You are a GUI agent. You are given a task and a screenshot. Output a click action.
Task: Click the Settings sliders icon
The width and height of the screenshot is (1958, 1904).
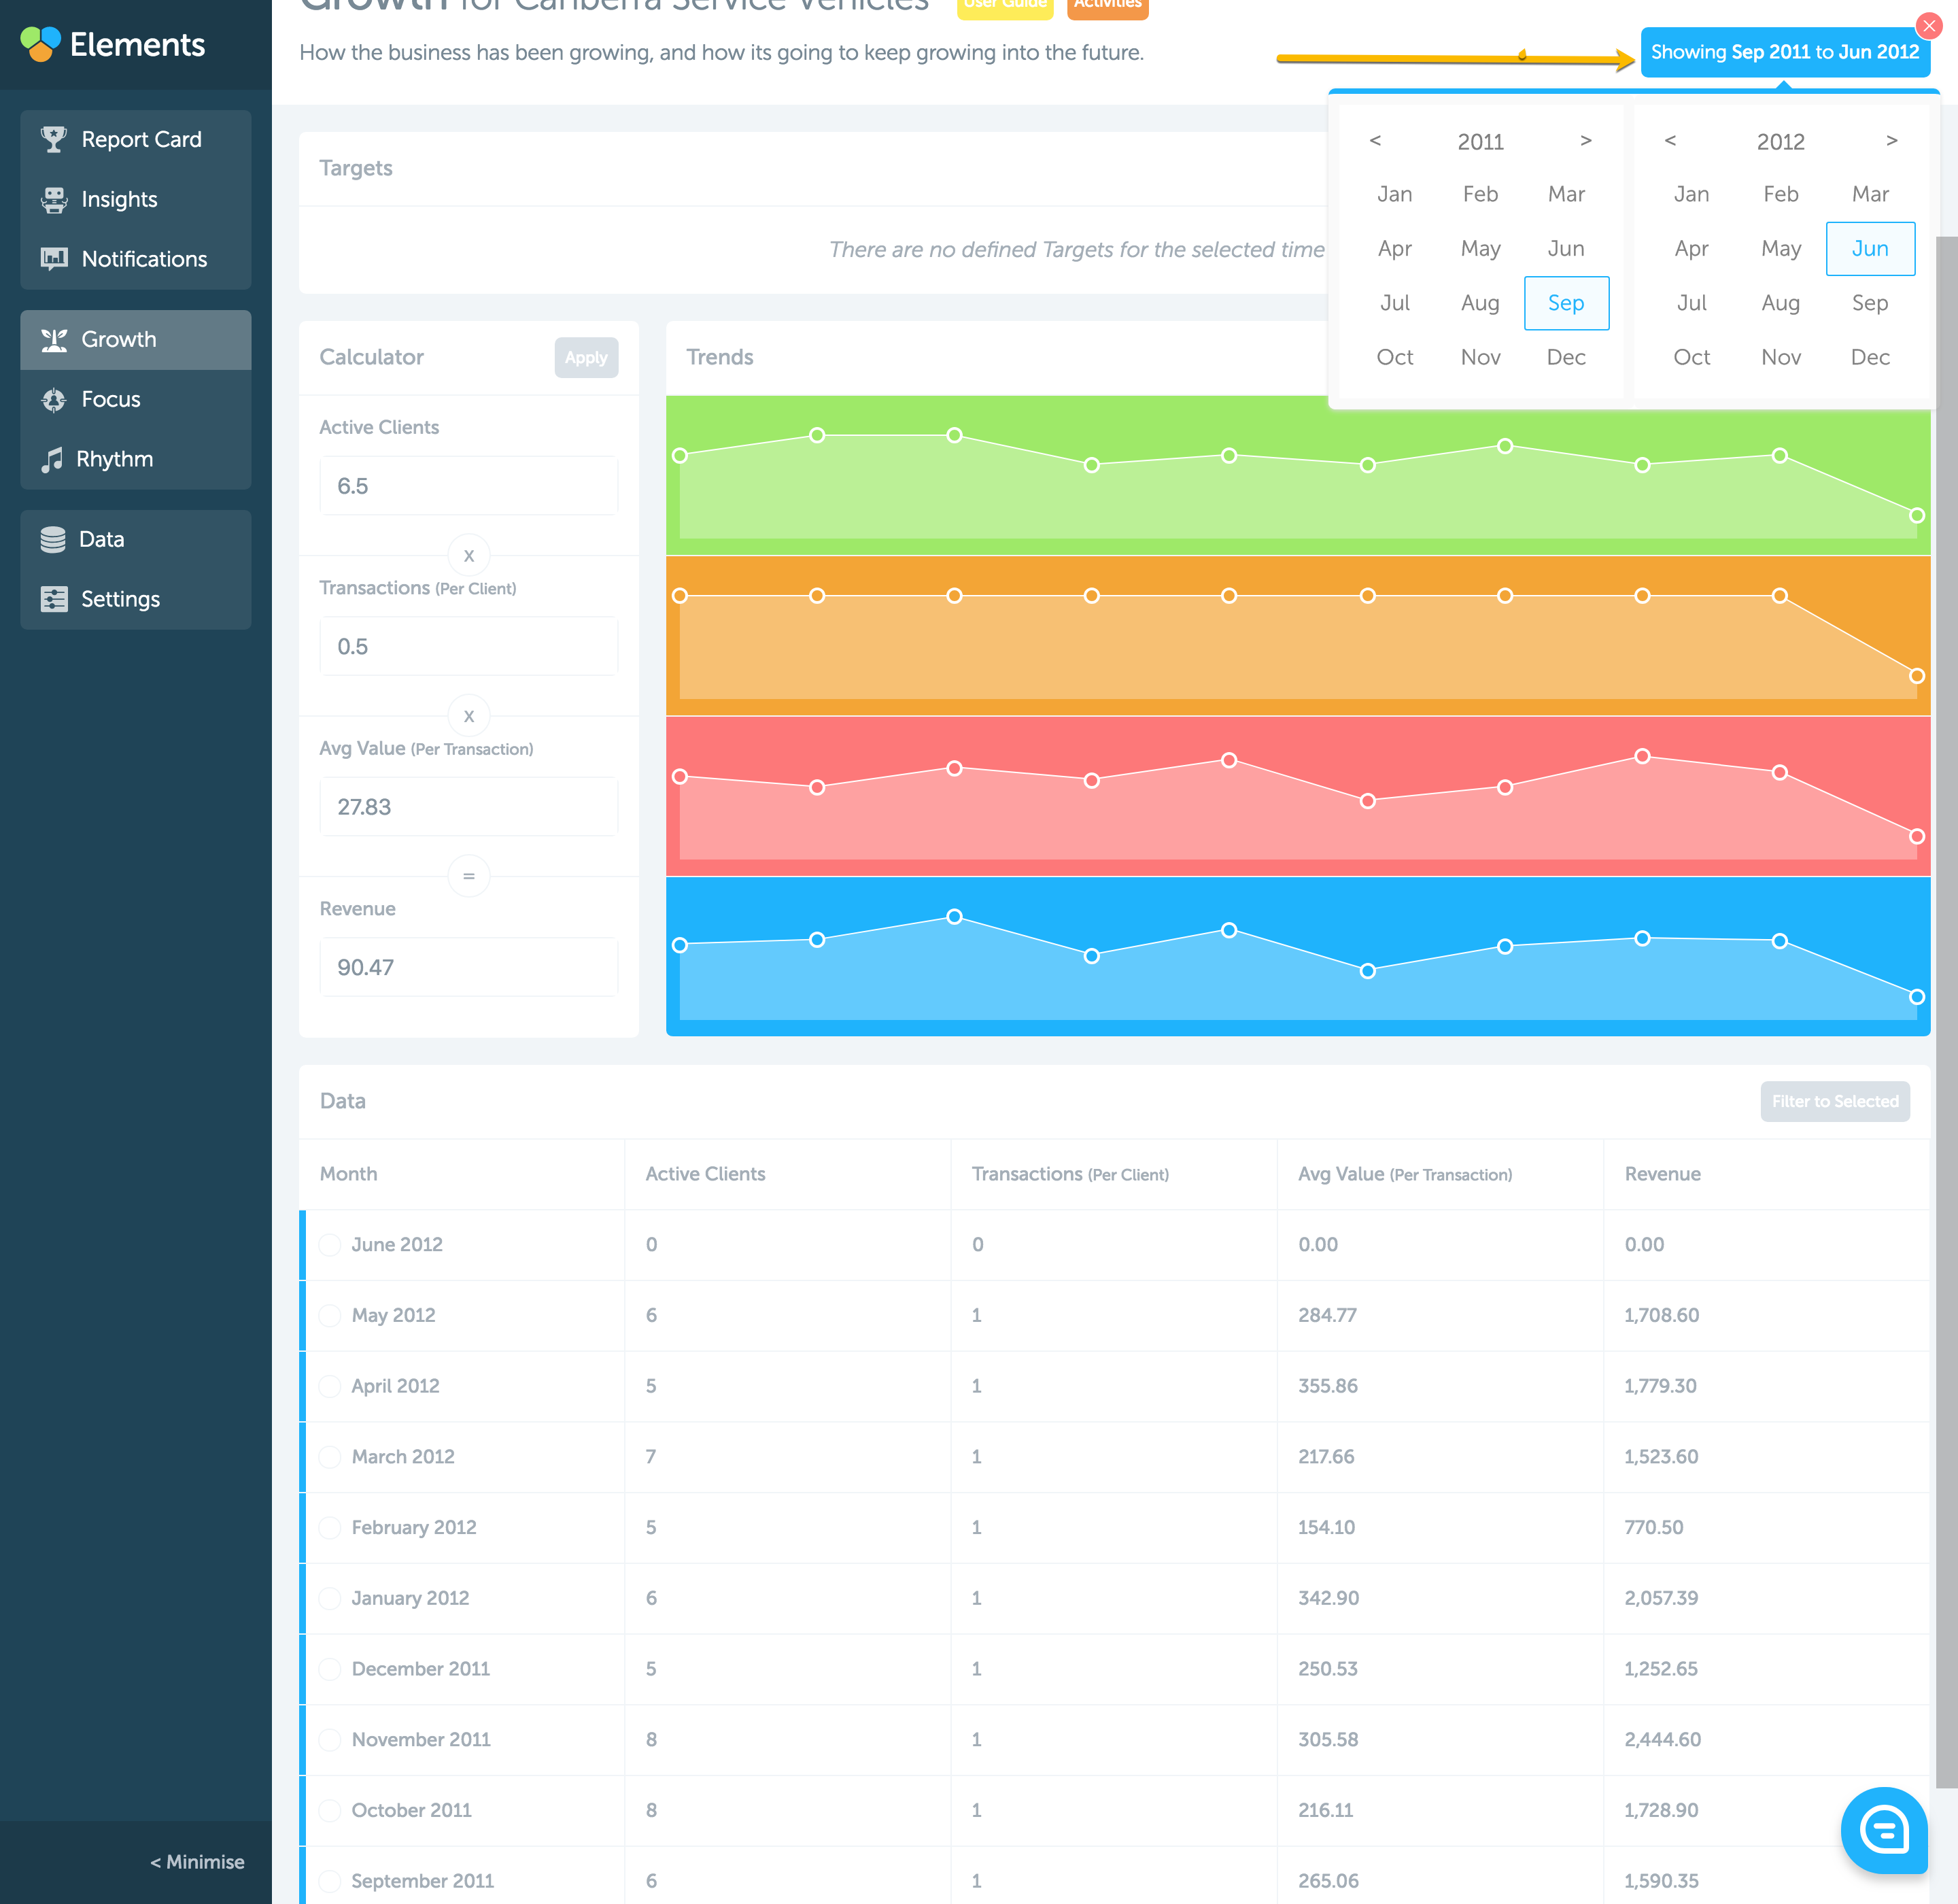point(53,599)
